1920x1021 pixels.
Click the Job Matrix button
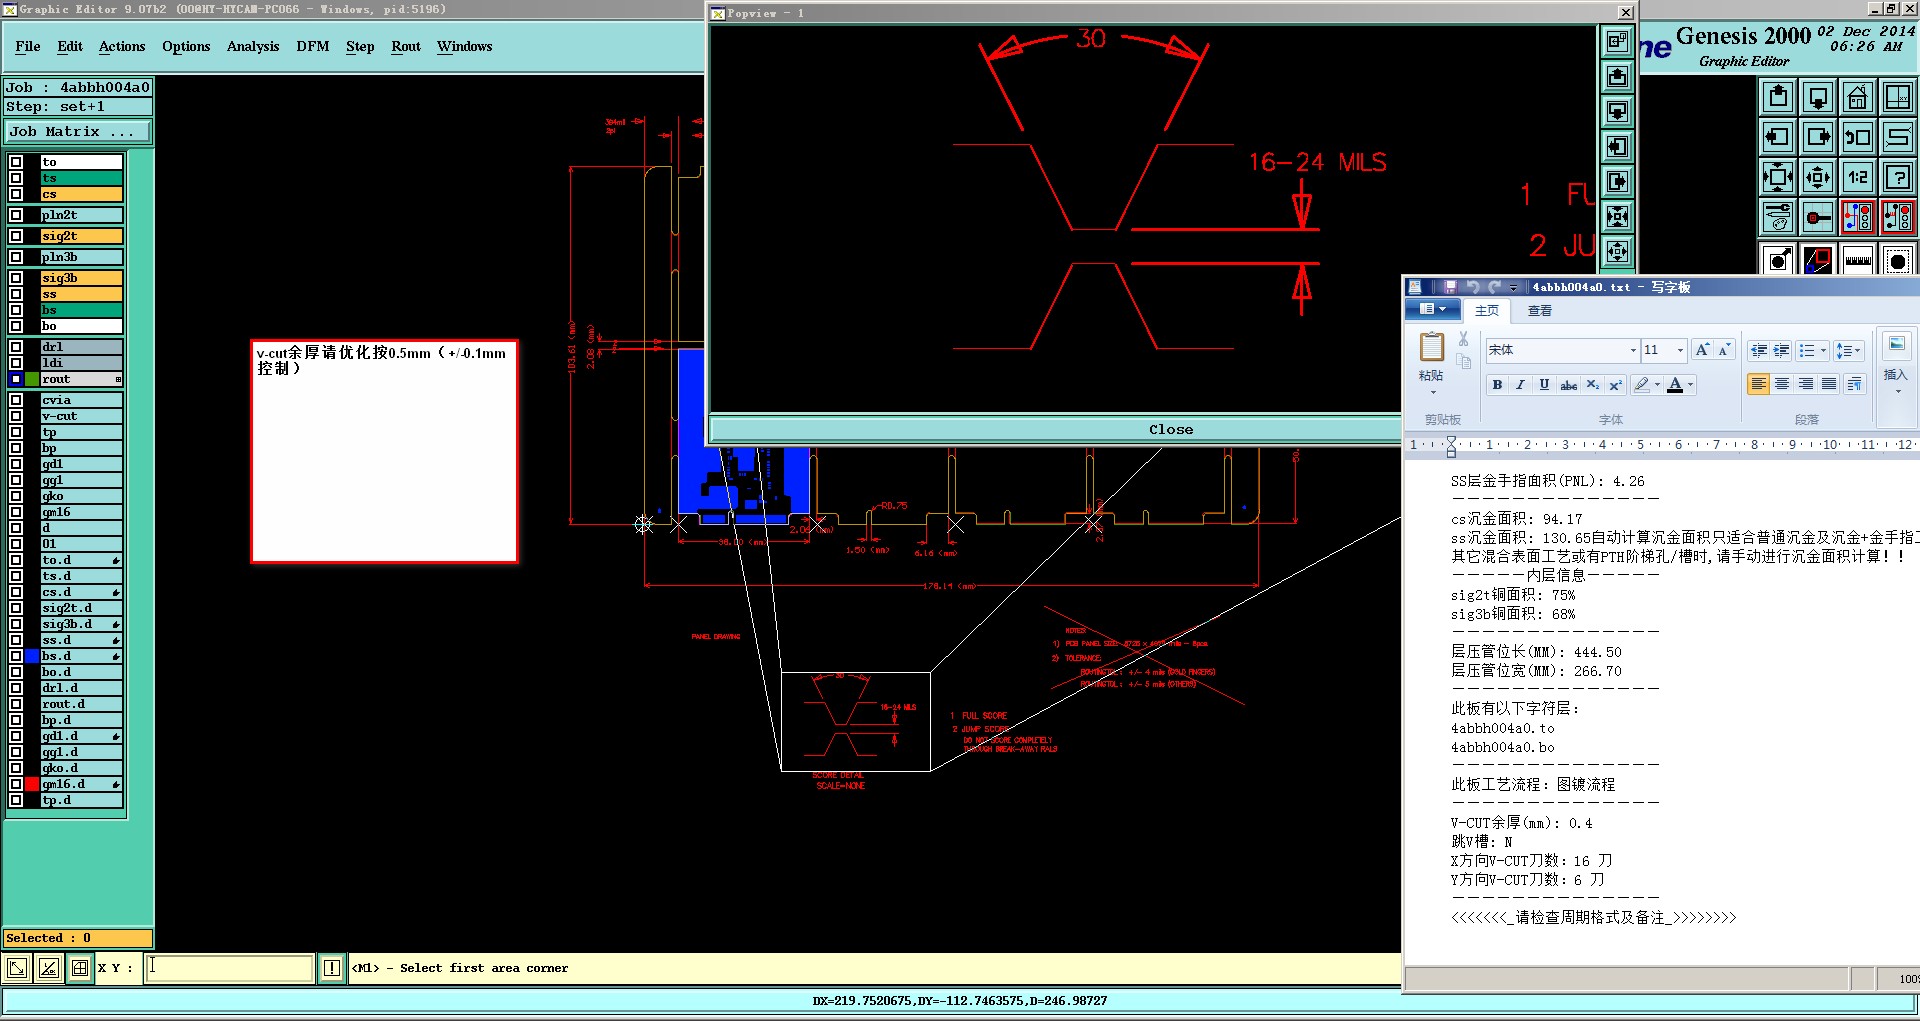click(x=78, y=131)
